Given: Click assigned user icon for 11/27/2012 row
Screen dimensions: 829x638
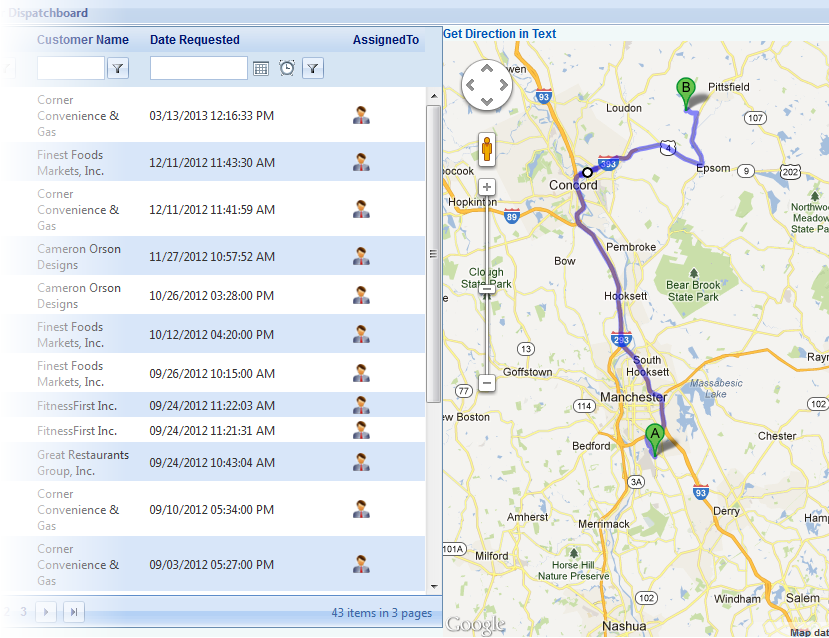Looking at the screenshot, I should tap(361, 256).
